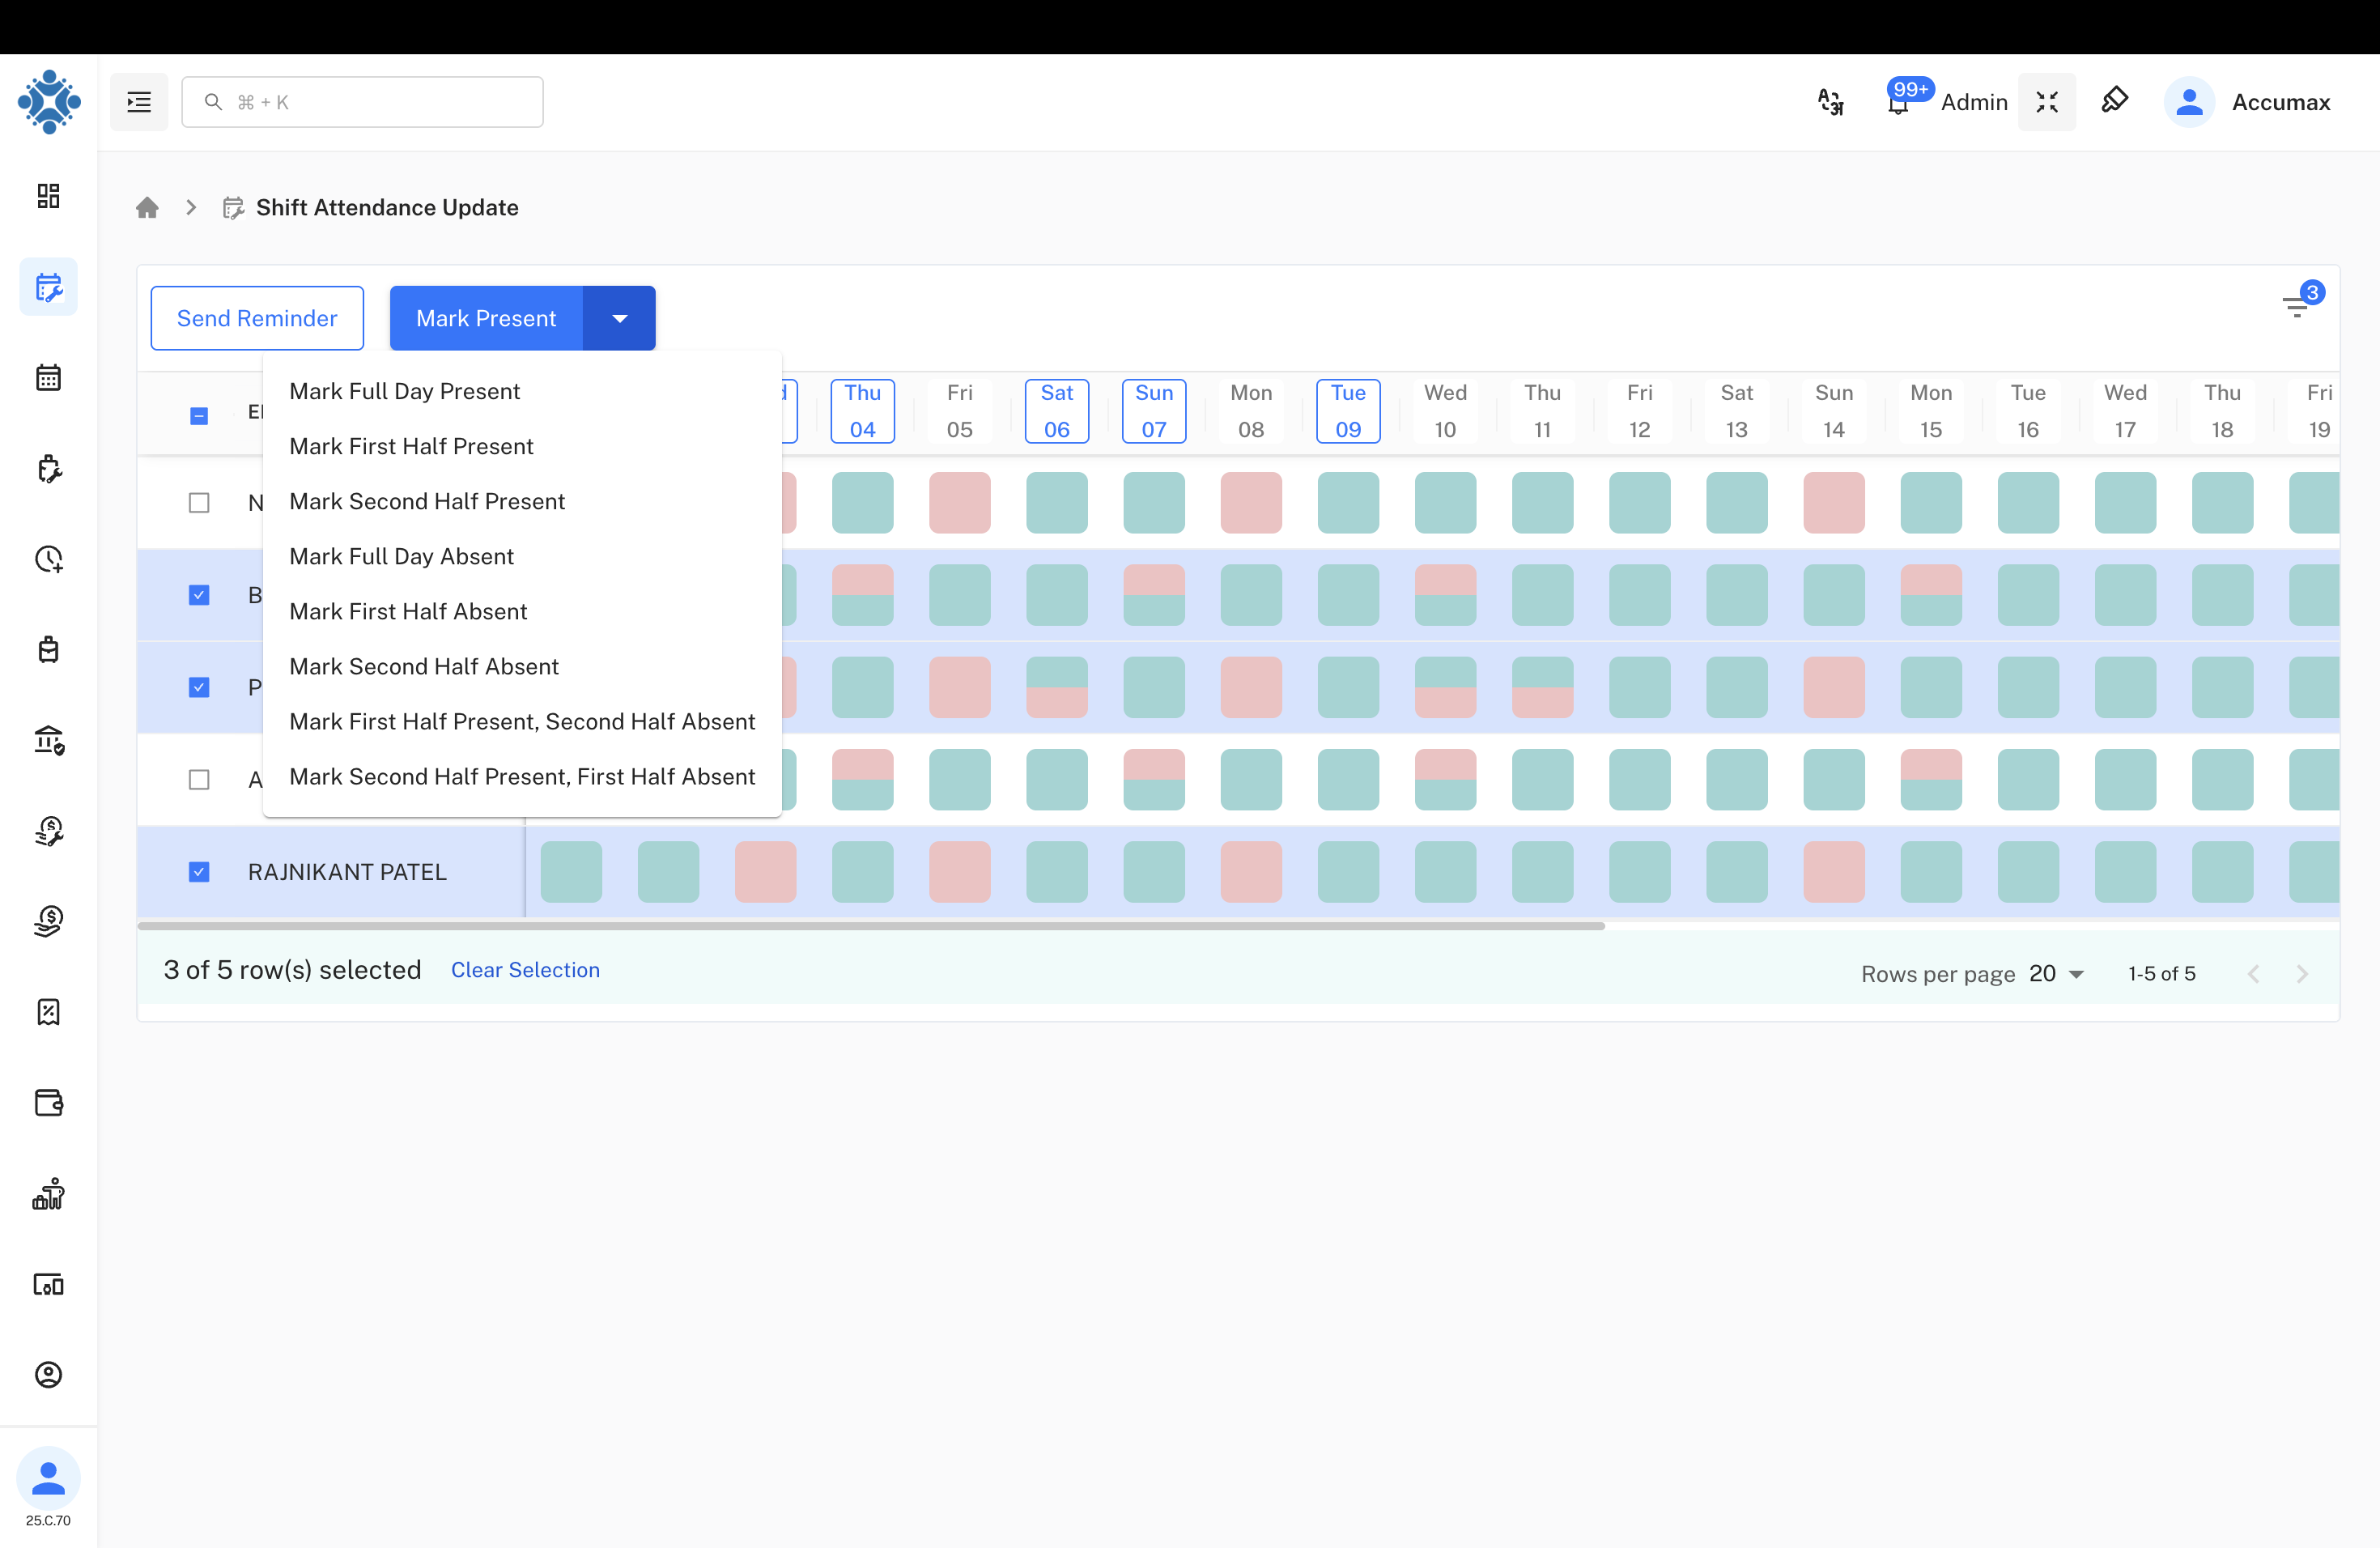
Task: Open the Rows per page dropdown
Action: click(x=2056, y=973)
